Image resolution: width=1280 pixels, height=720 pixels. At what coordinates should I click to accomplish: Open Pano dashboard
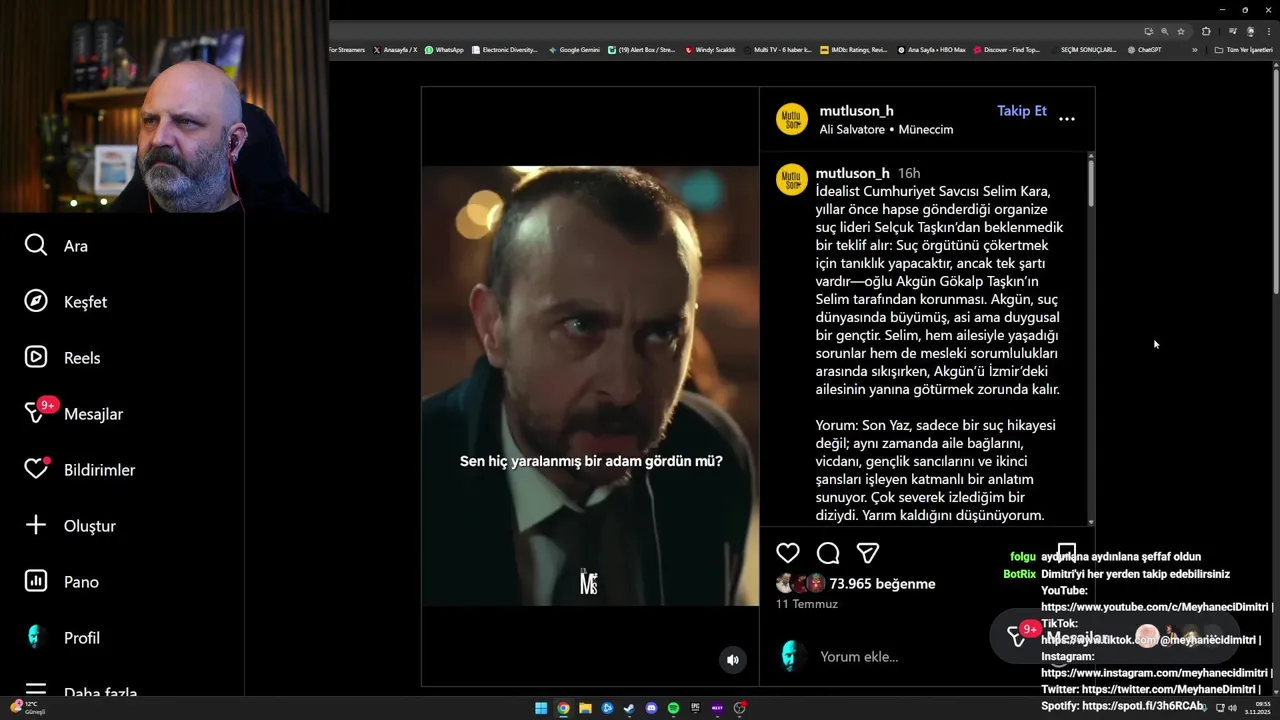point(62,582)
